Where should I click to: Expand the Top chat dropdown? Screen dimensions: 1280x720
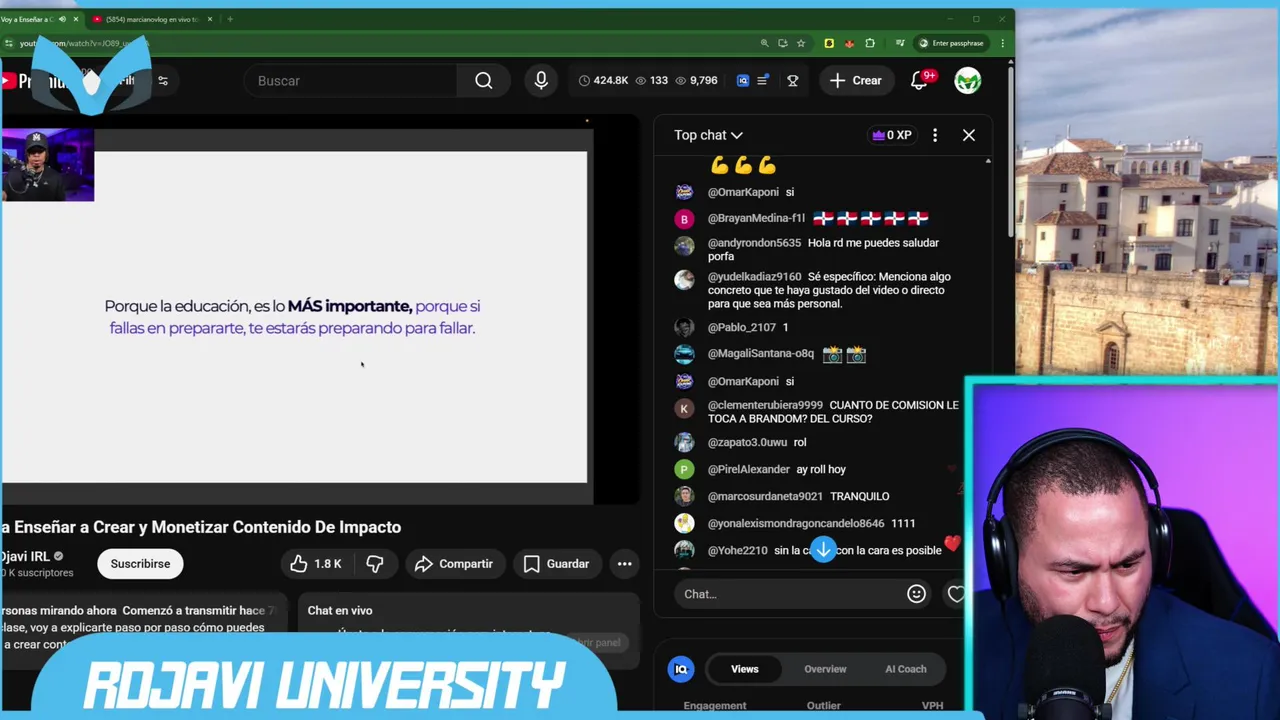click(708, 135)
